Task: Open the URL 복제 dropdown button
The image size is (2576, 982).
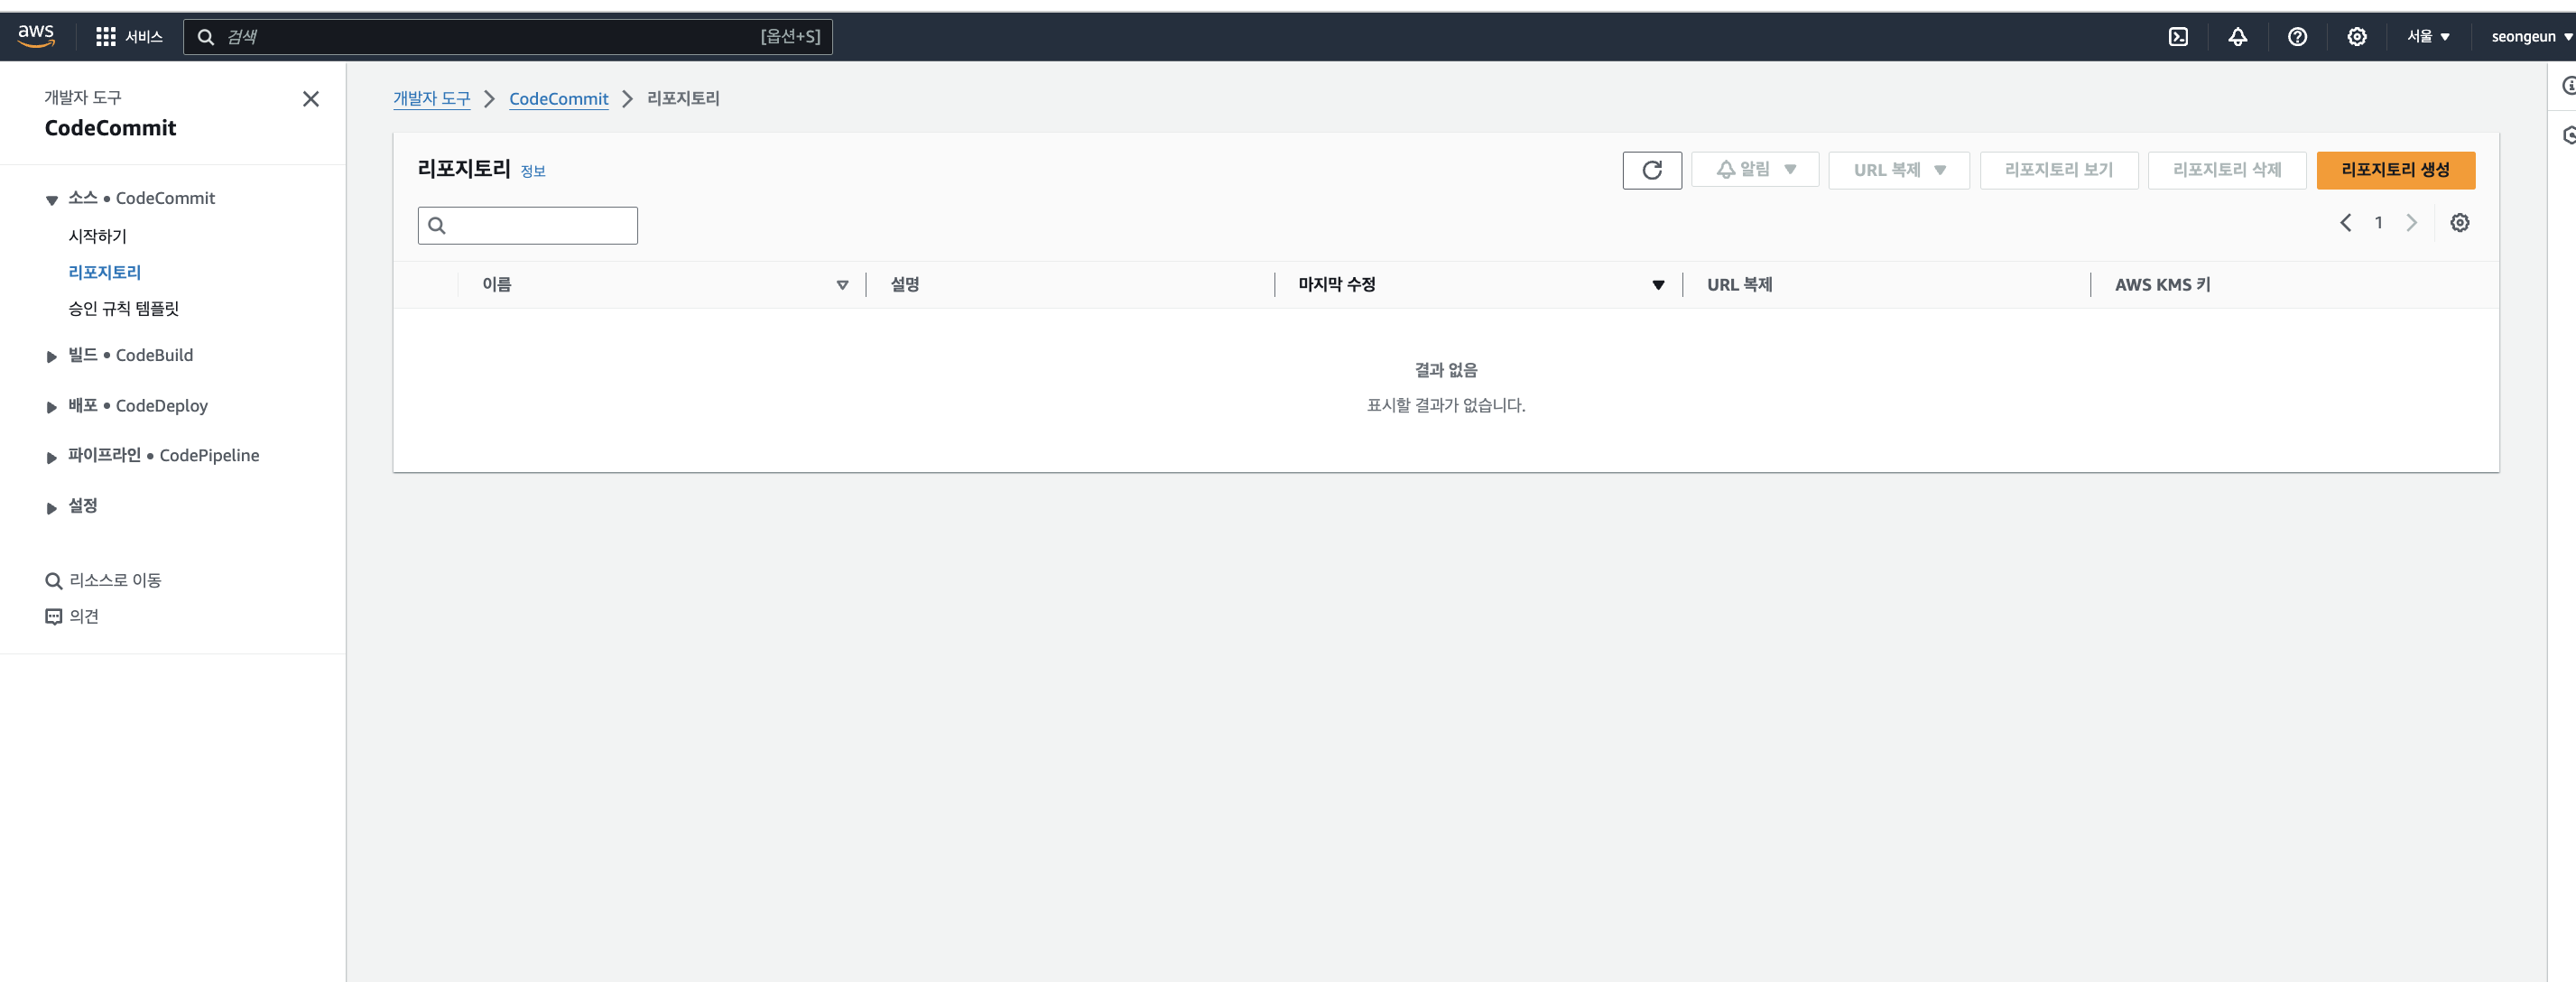Action: pyautogui.click(x=1899, y=170)
